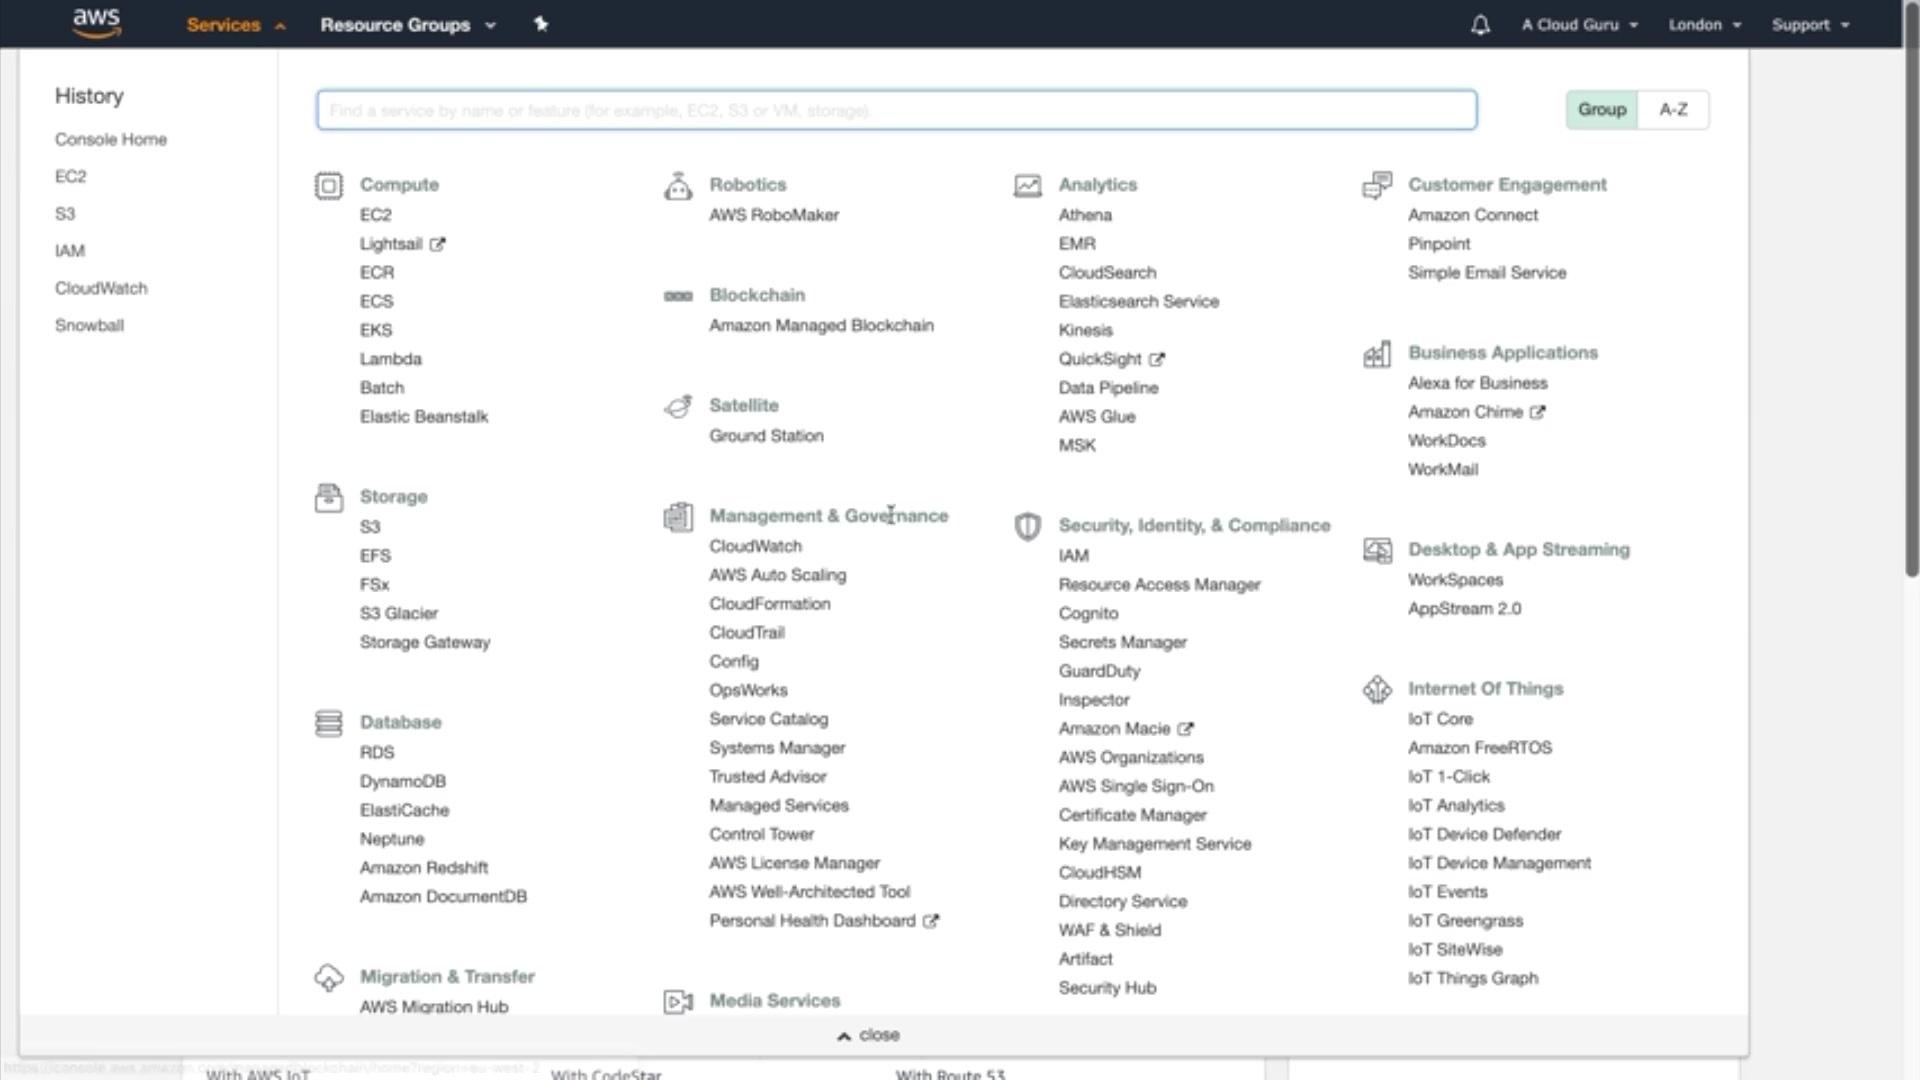
Task: Click the Database stack icon
Action: coord(328,723)
